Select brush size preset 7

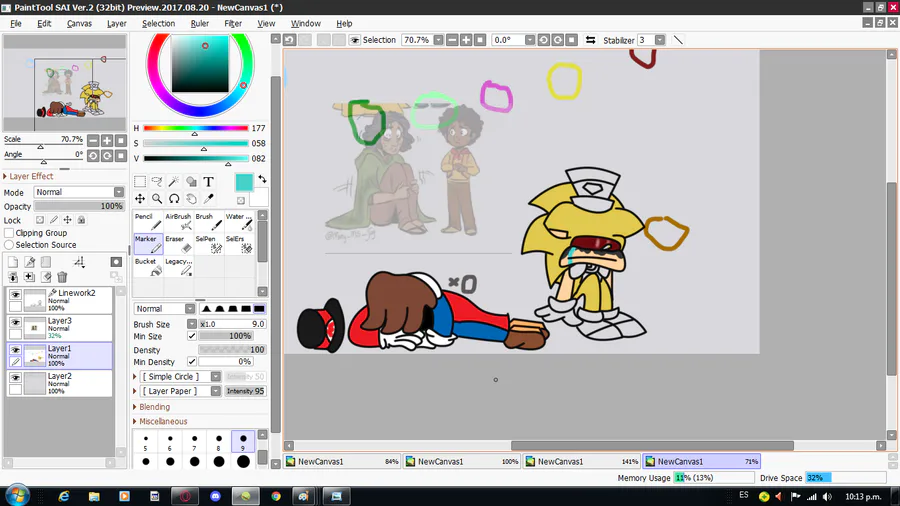coord(195,442)
